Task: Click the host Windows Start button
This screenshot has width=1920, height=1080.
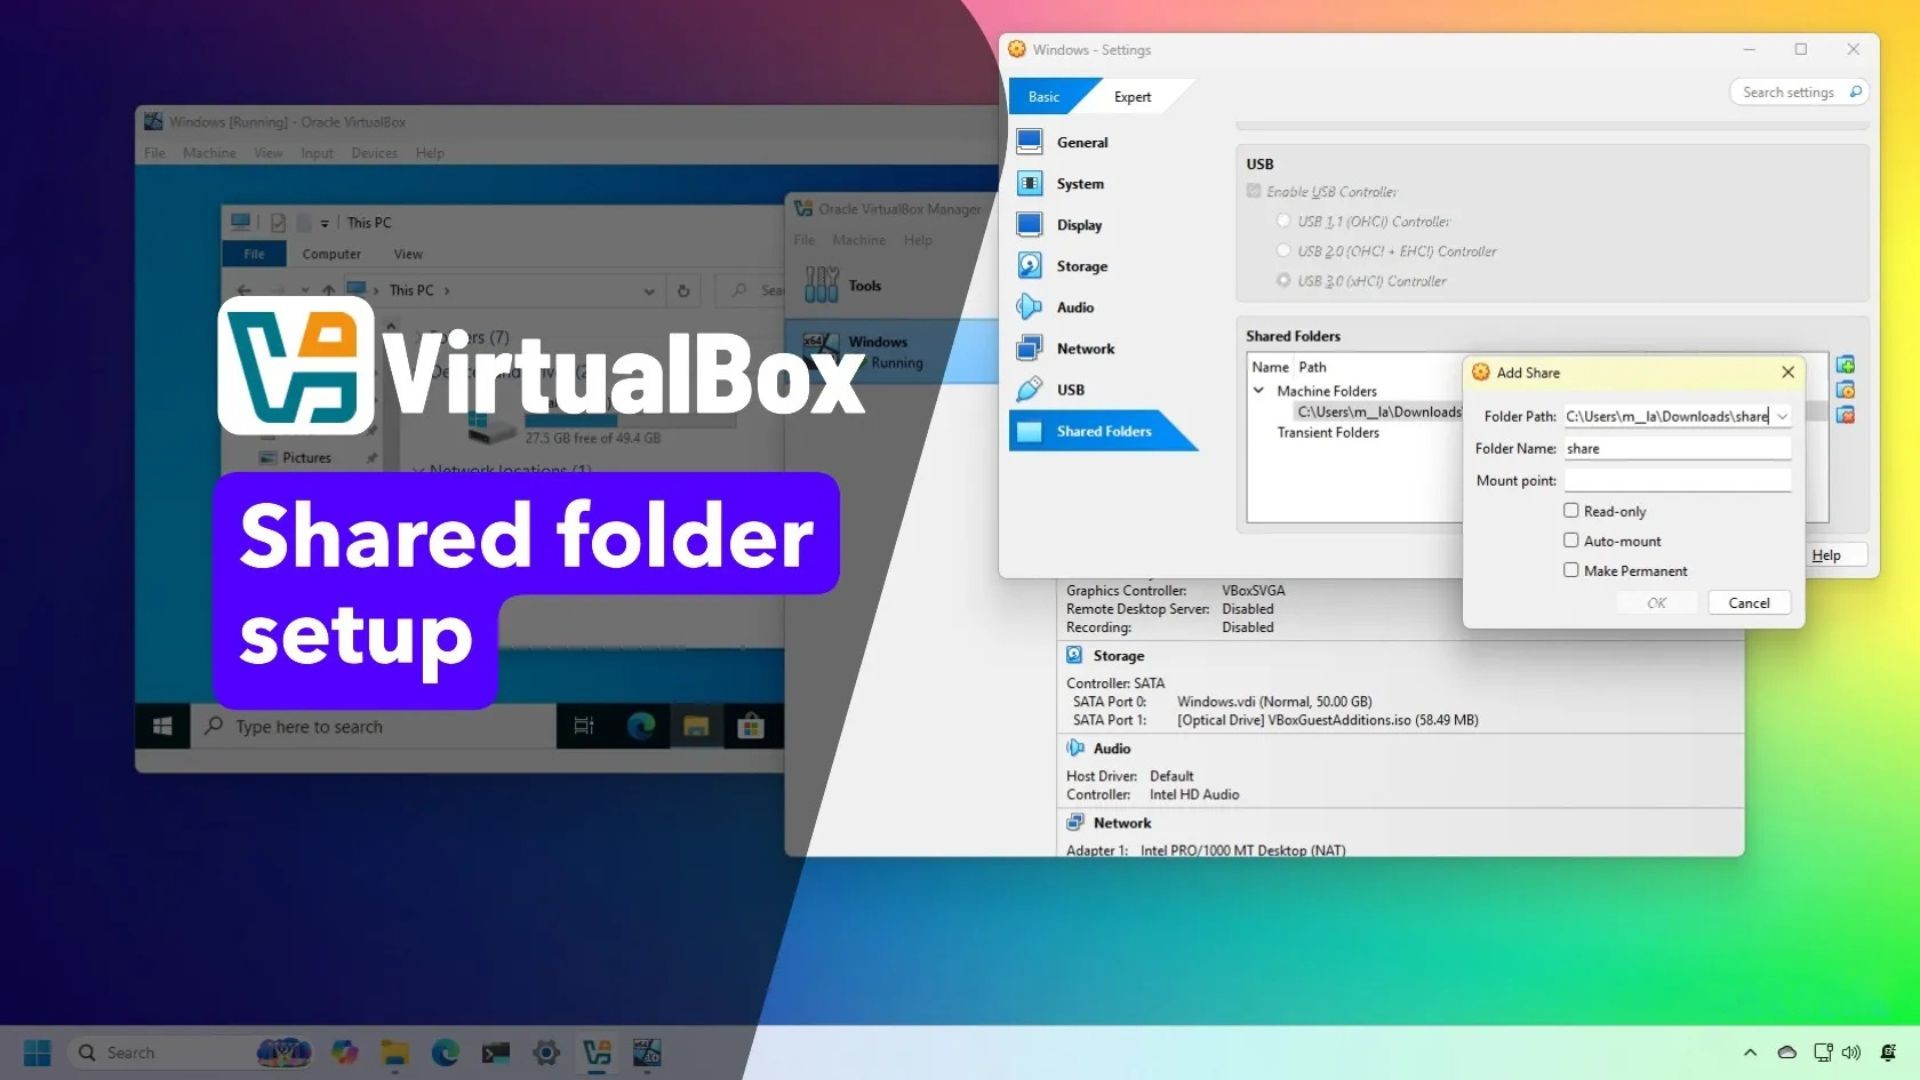Action: (37, 1052)
